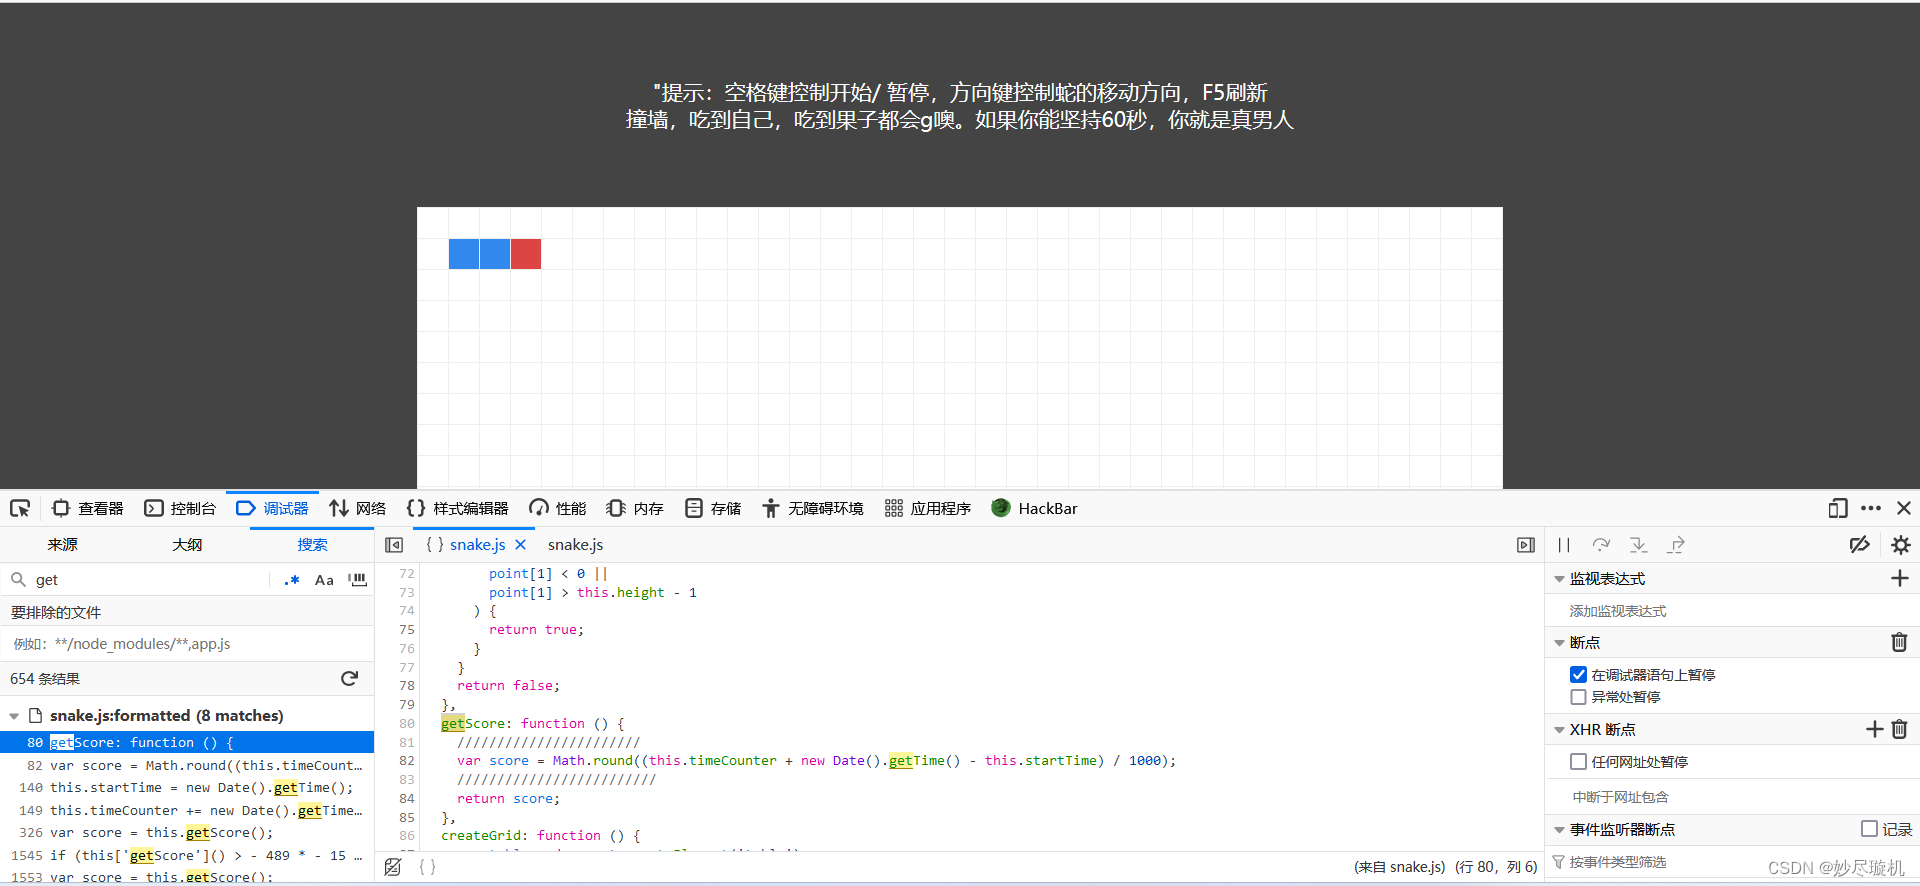Collapse the 断点 breakpoints section
The height and width of the screenshot is (886, 1920).
point(1559,643)
